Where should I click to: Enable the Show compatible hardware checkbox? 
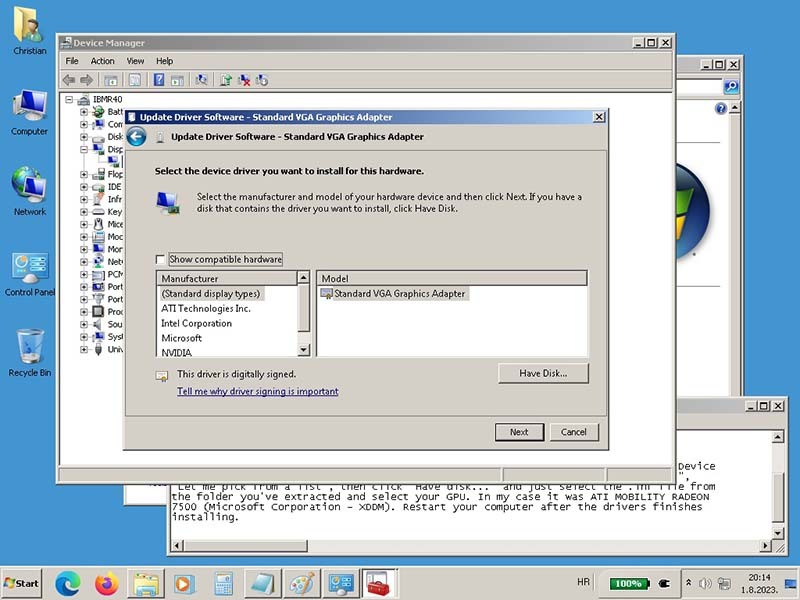161,259
